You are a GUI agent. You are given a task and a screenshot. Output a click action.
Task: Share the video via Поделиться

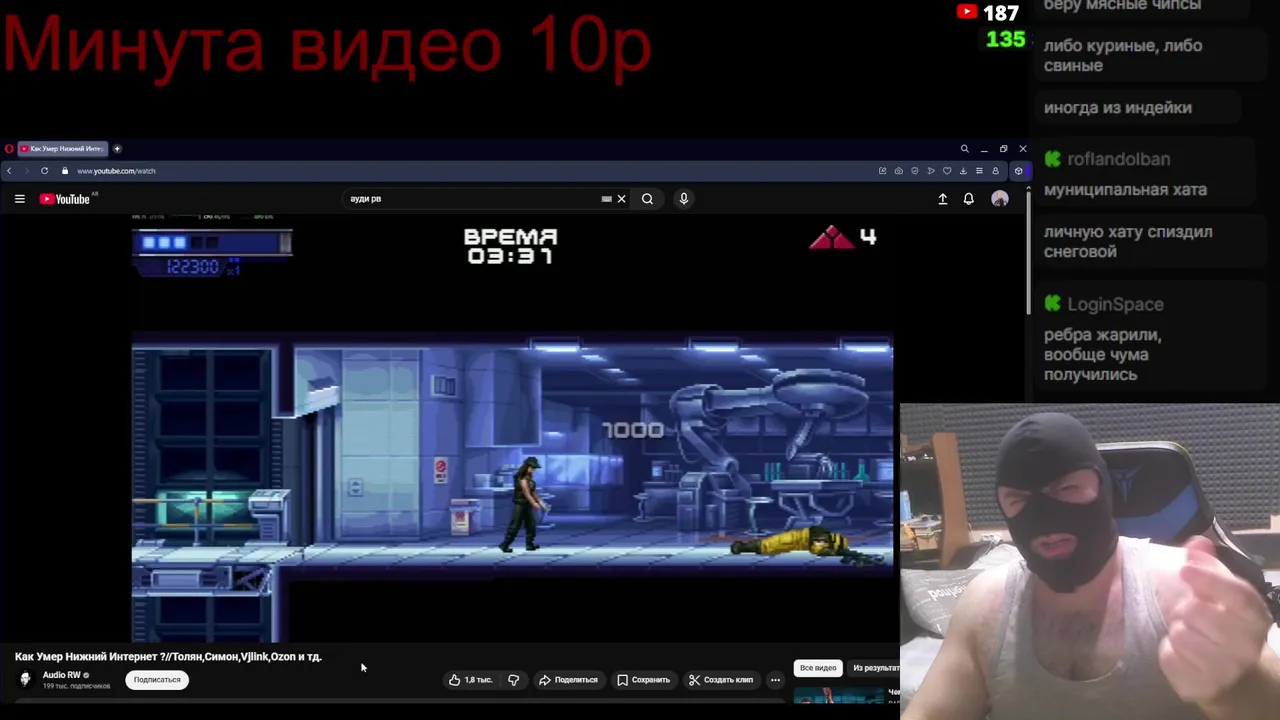568,680
